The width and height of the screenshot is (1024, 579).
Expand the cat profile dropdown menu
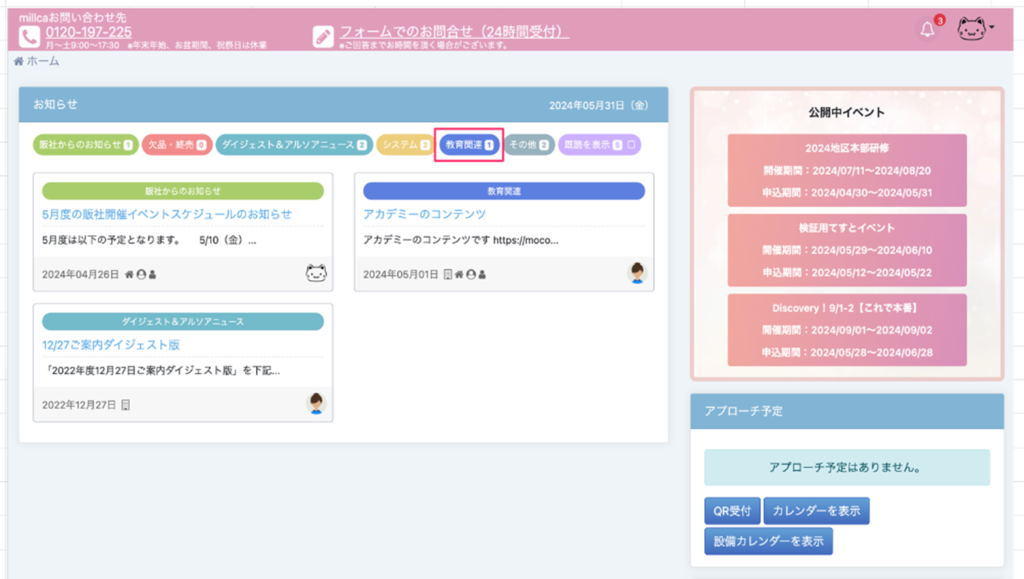(x=976, y=29)
